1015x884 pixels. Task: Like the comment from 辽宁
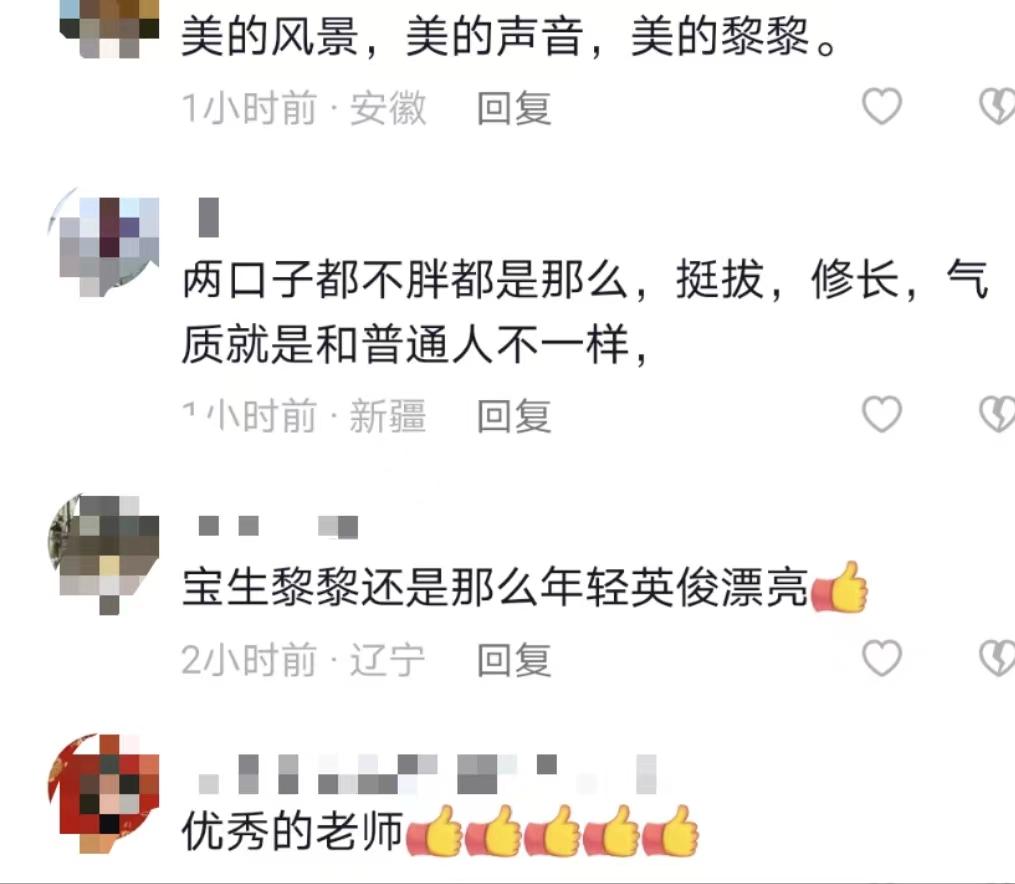coord(882,658)
